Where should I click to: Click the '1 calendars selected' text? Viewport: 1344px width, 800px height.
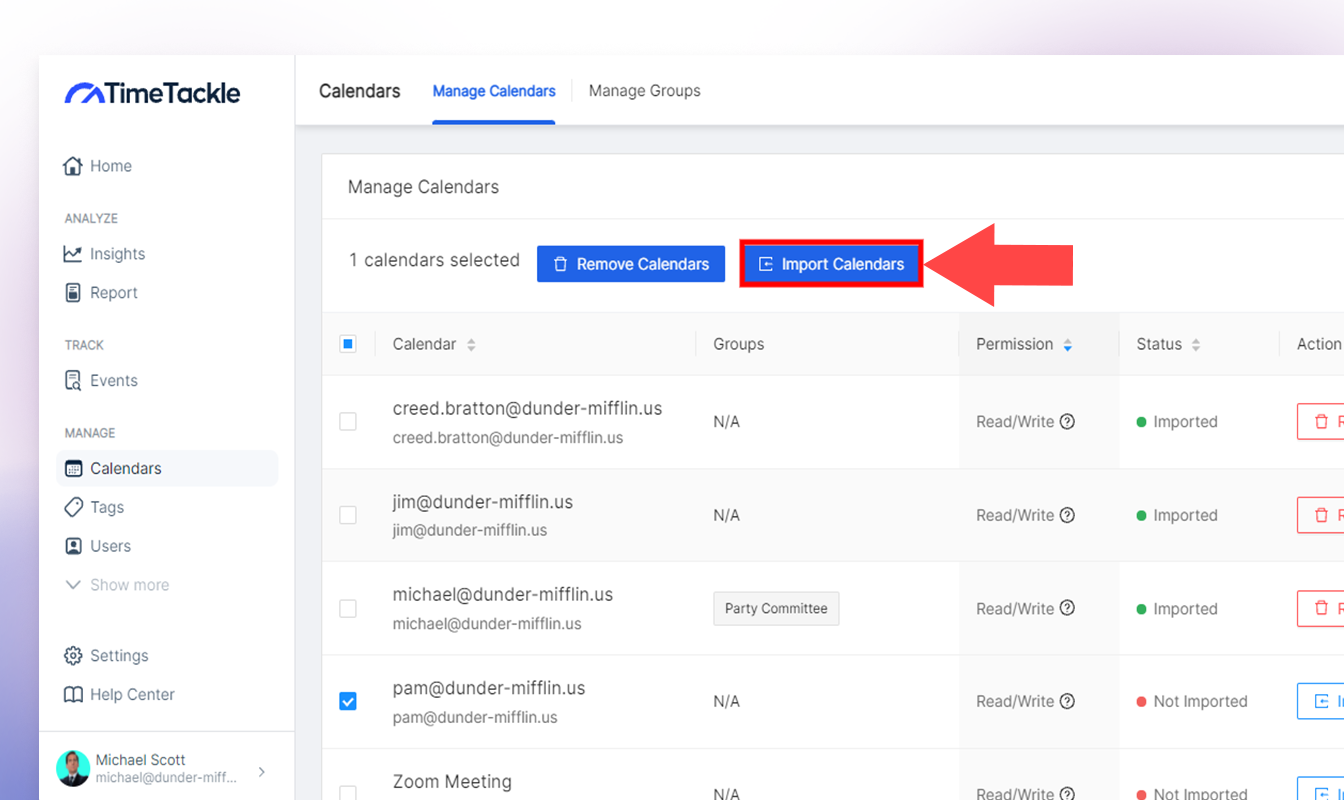coord(434,260)
